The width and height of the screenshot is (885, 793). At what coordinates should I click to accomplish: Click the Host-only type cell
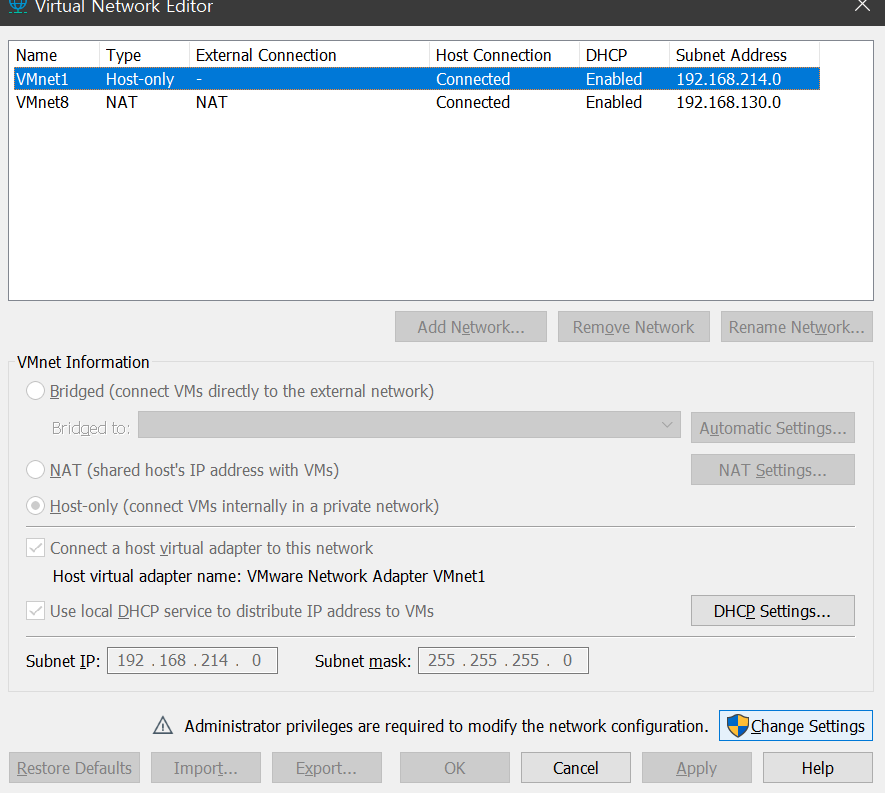point(140,79)
